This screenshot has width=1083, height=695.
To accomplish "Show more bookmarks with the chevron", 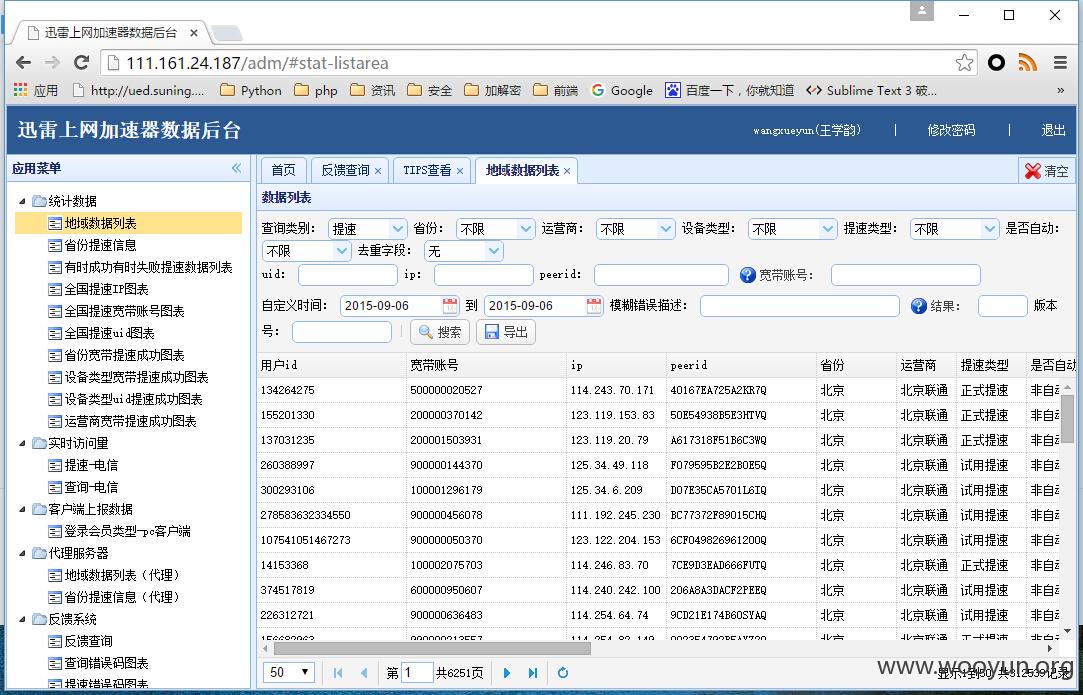I will click(1060, 91).
